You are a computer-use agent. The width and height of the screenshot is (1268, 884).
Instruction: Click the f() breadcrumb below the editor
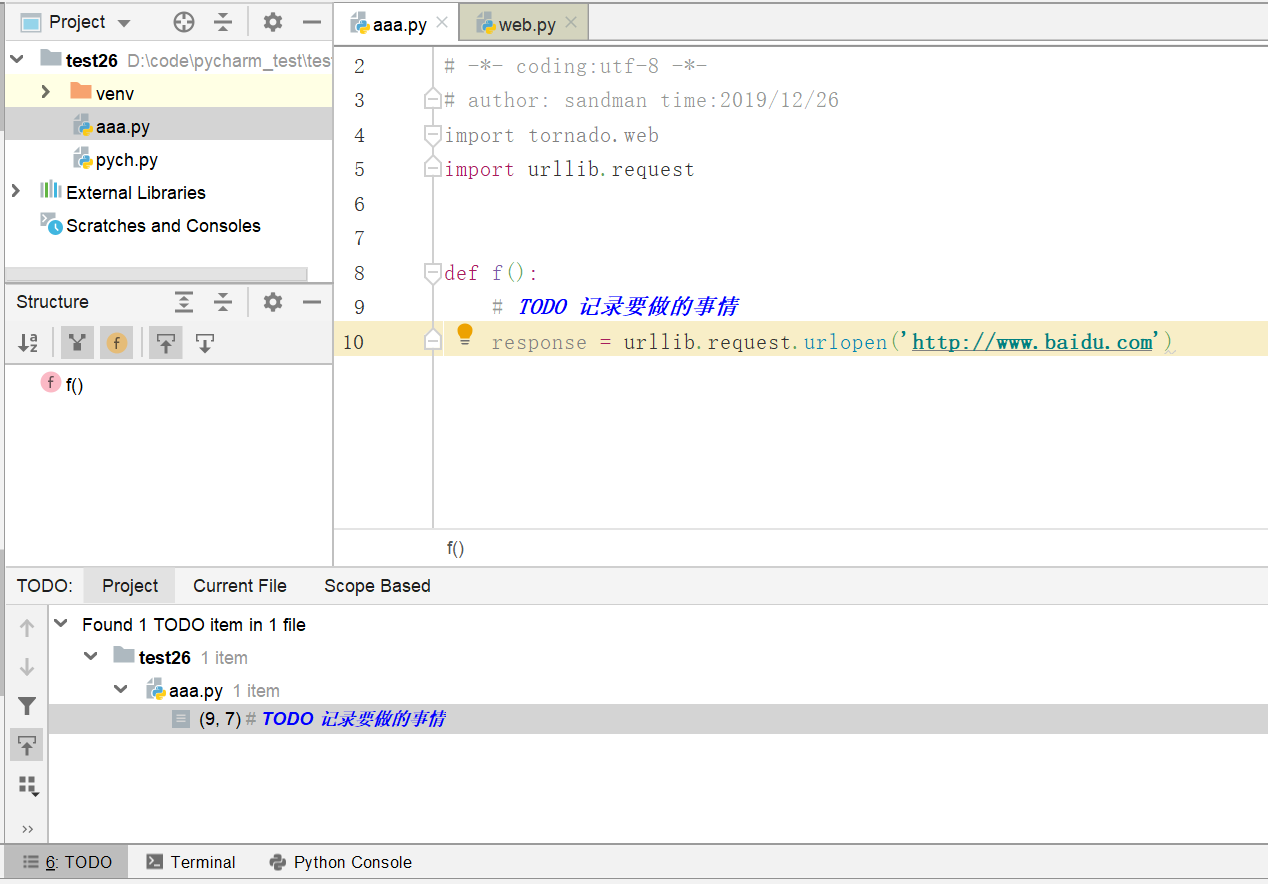click(455, 548)
